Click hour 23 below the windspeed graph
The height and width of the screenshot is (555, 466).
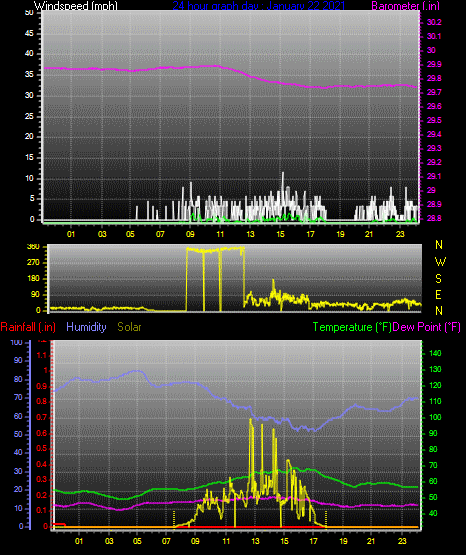pos(400,234)
